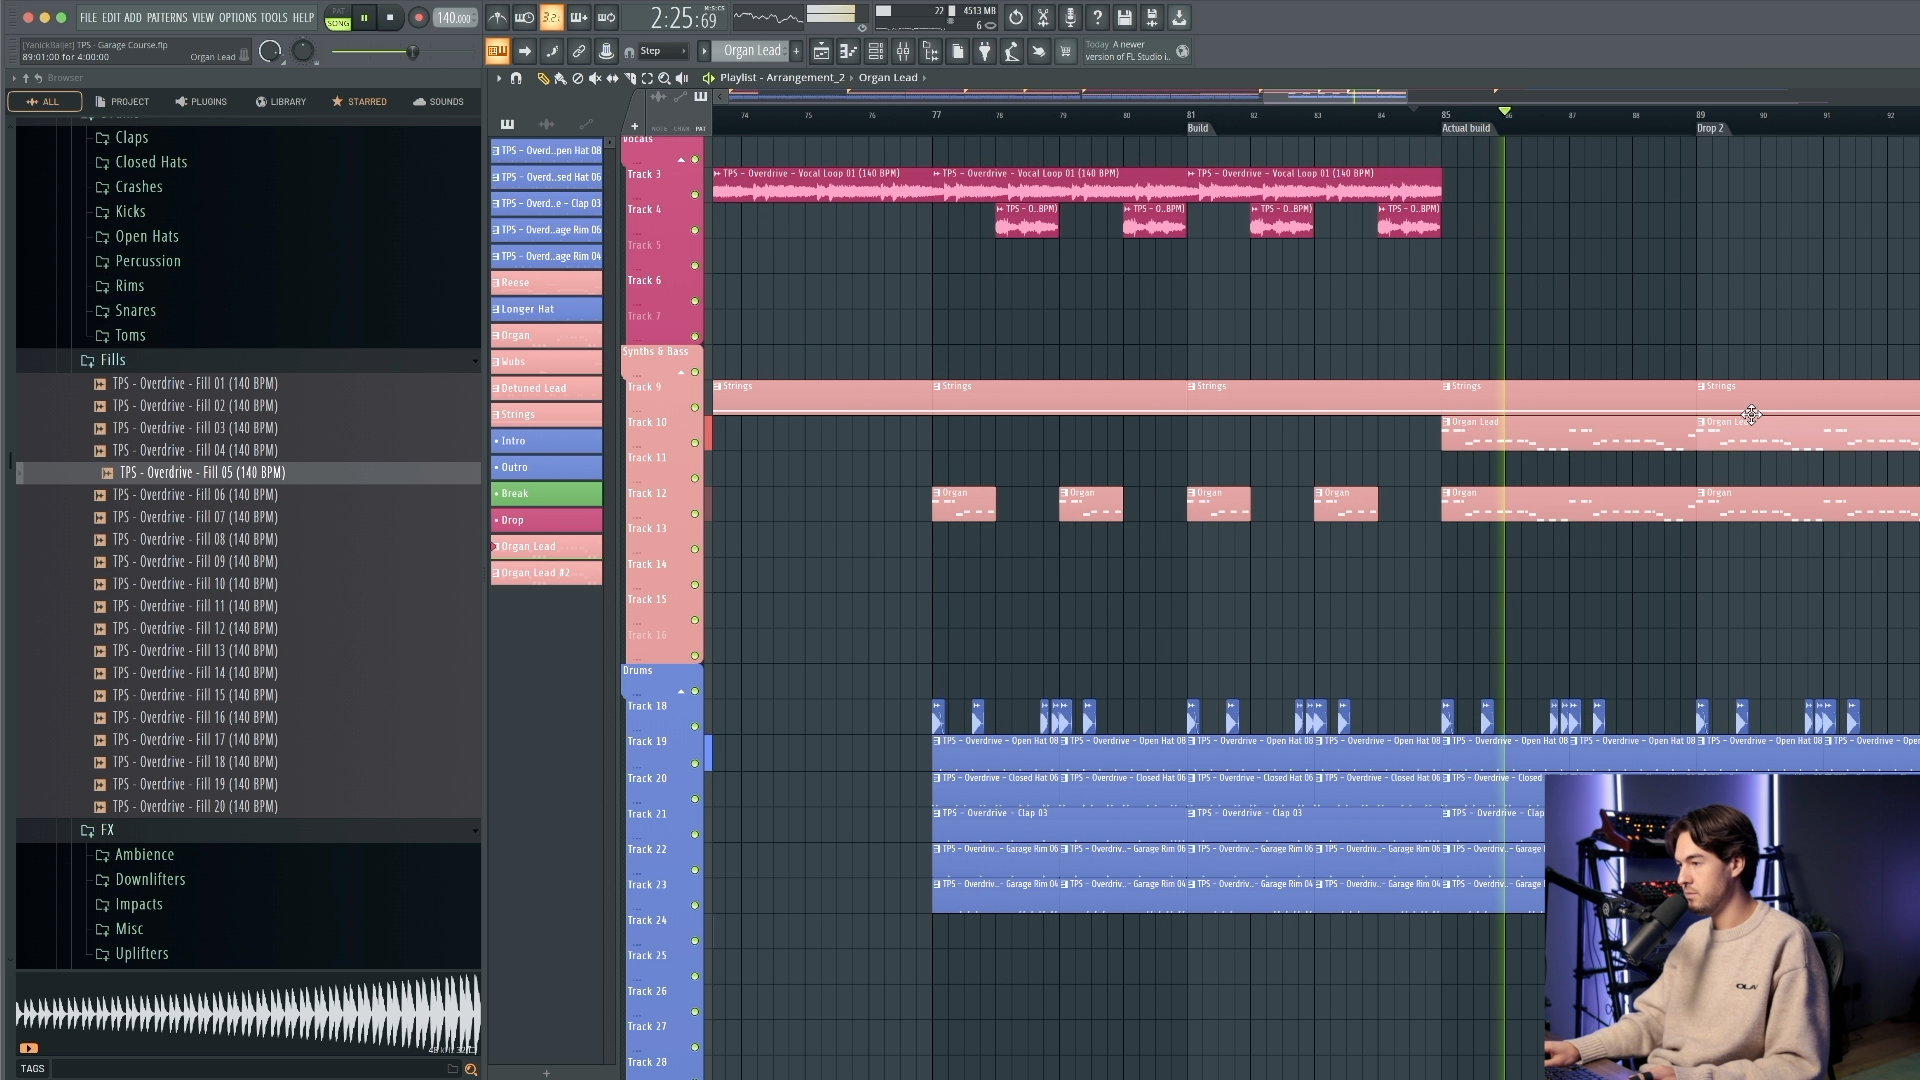The height and width of the screenshot is (1080, 1920).
Task: Enable the metronome in the transport bar
Action: pos(498,18)
